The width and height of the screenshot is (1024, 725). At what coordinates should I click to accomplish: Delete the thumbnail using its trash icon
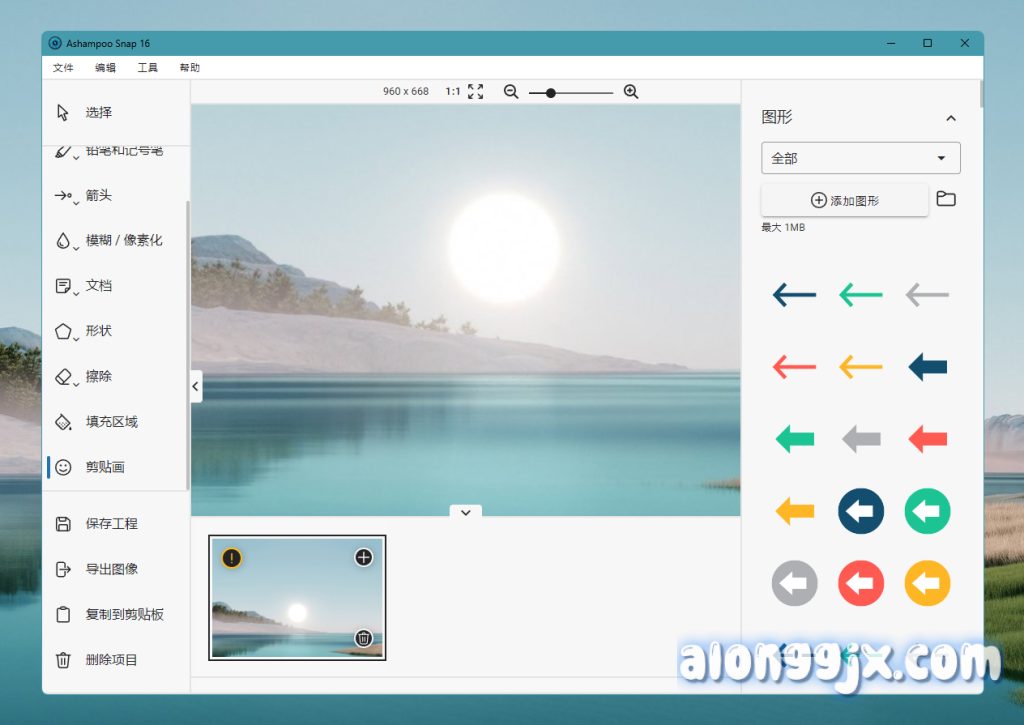click(x=364, y=638)
